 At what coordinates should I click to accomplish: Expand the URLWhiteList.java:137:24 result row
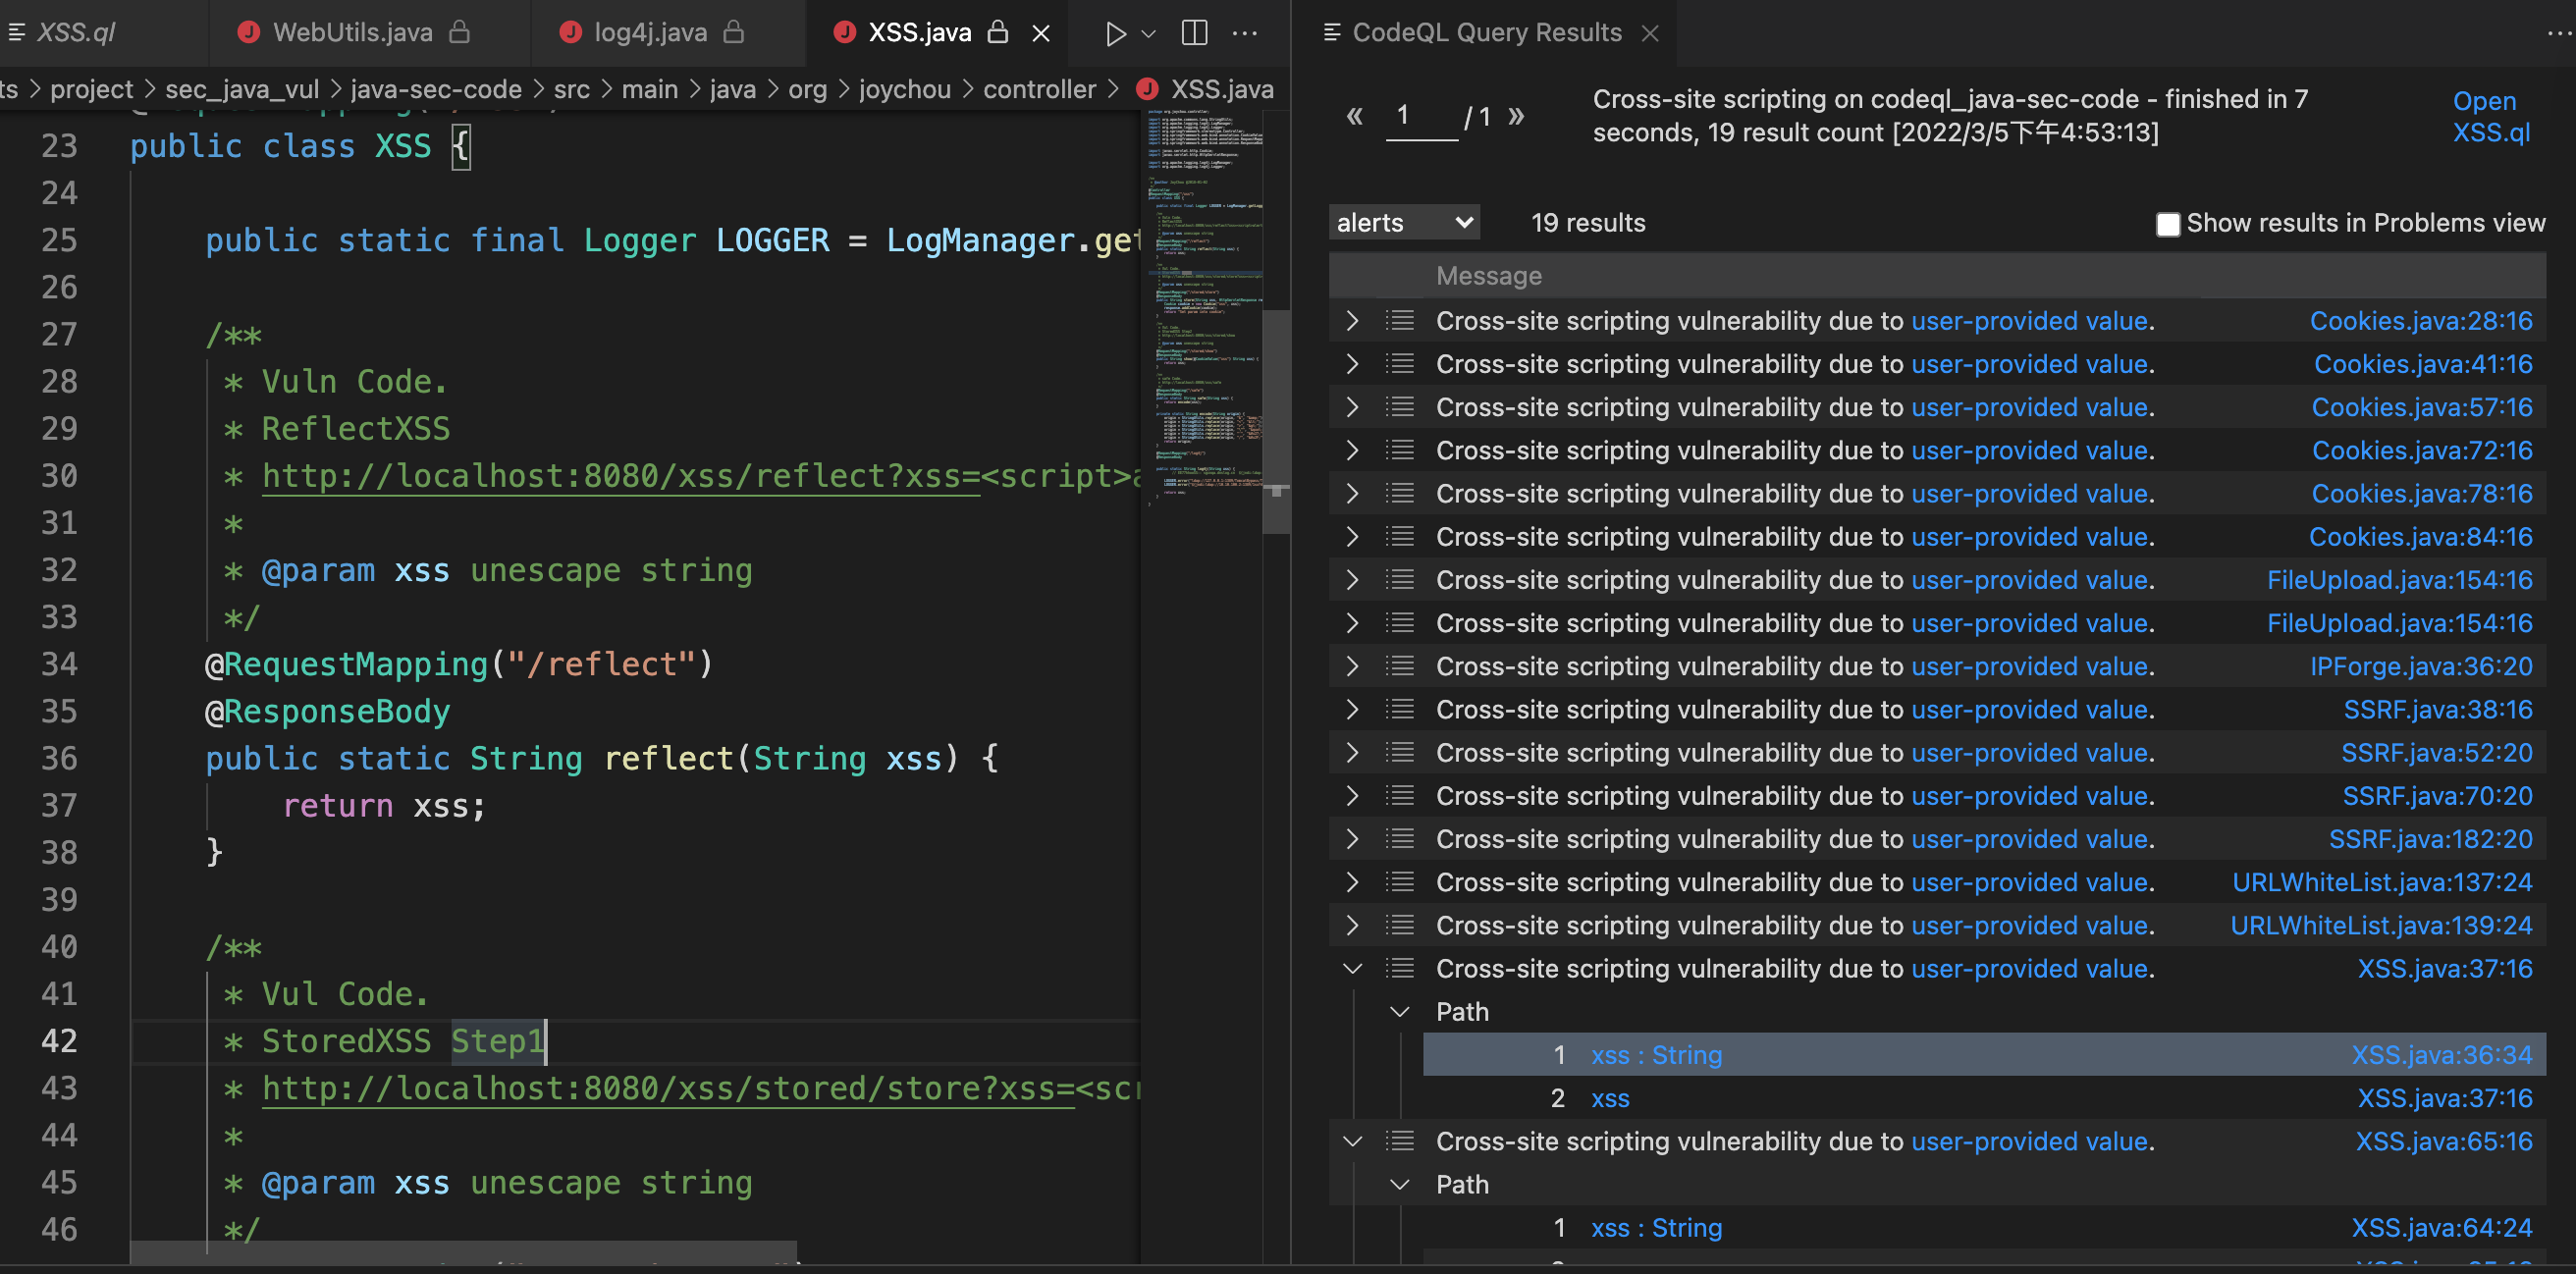click(x=1352, y=882)
